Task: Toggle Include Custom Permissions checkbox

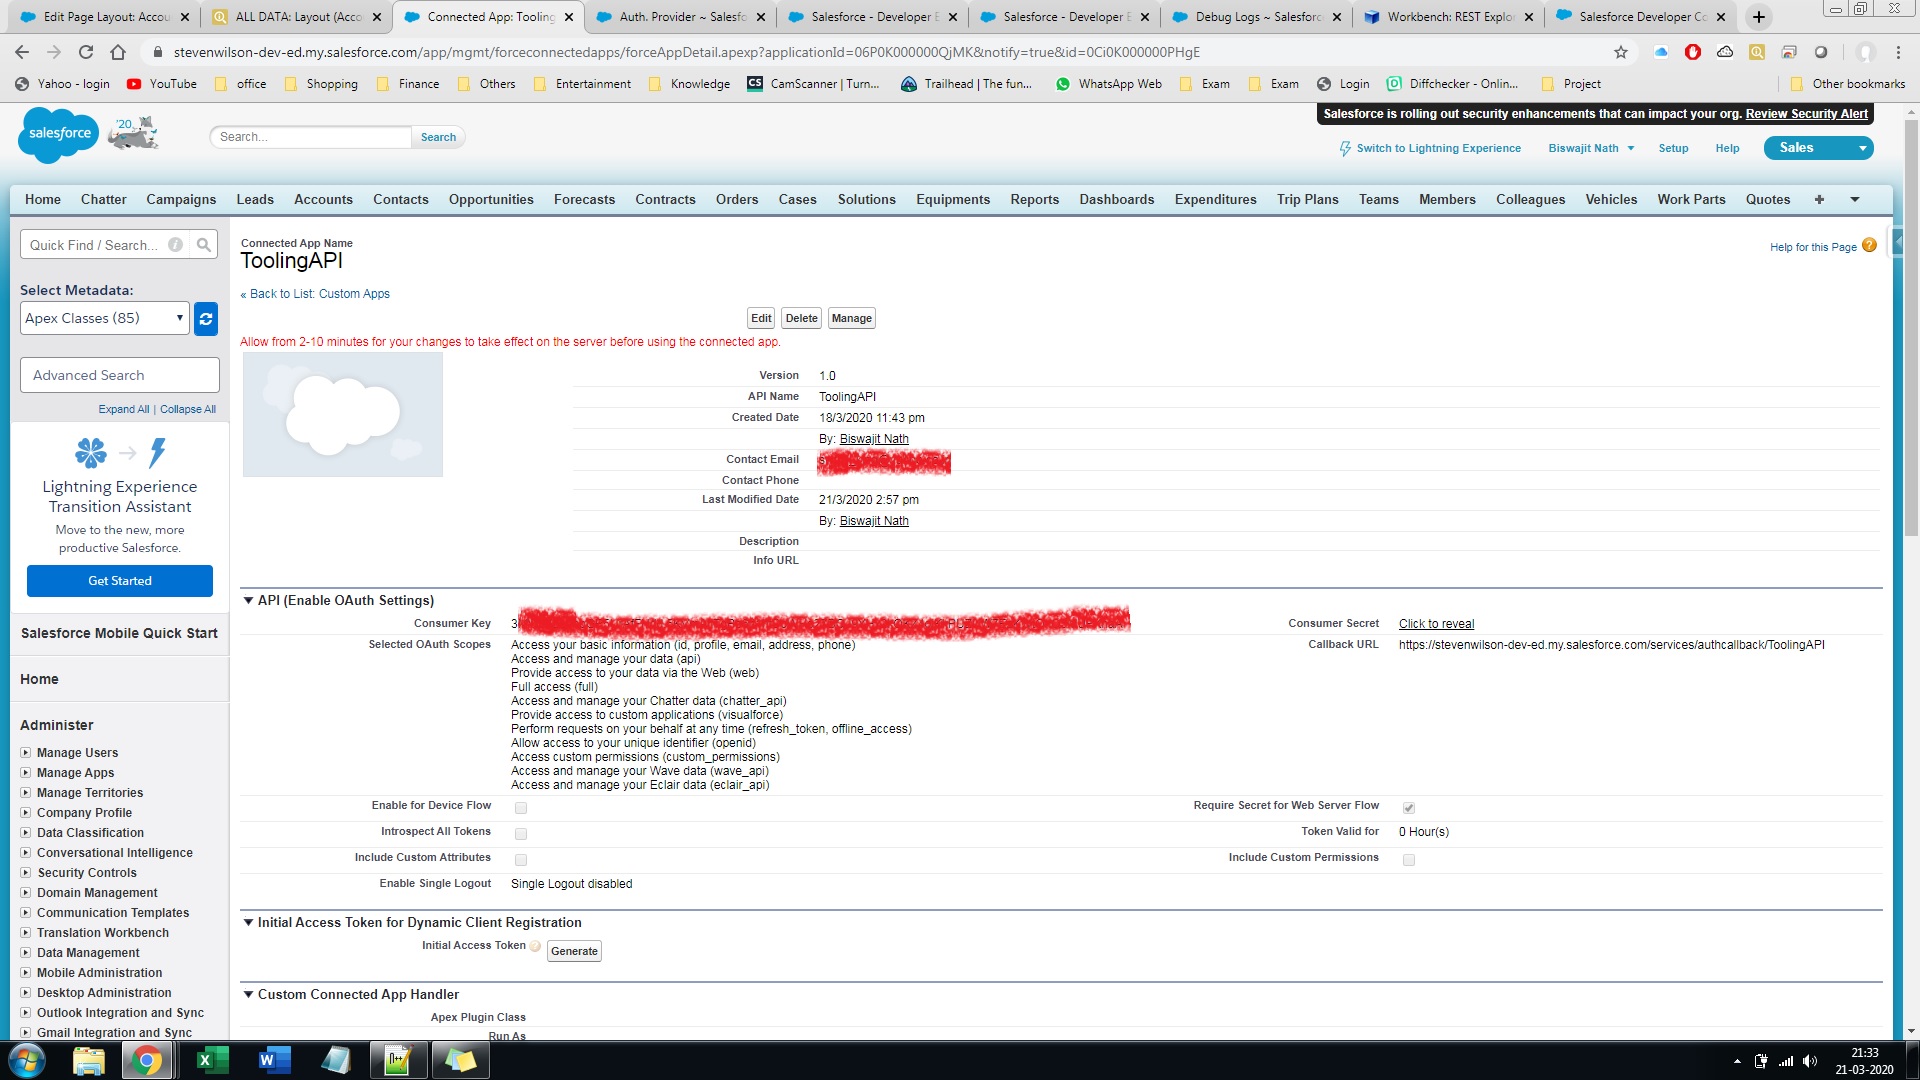Action: pos(1409,860)
